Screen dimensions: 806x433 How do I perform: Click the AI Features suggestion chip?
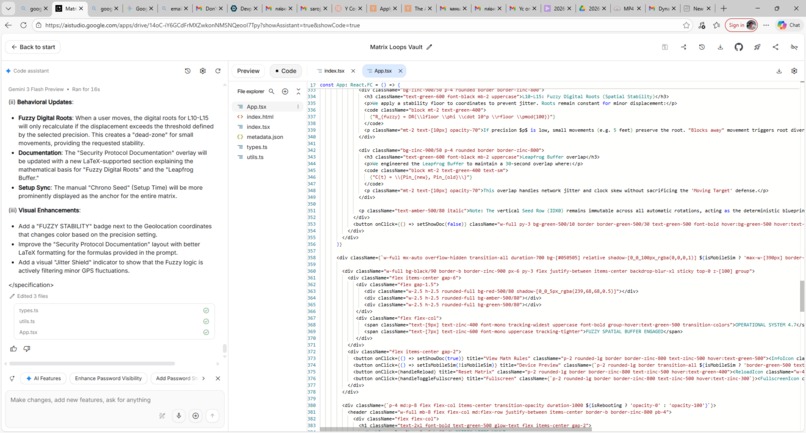[43, 378]
